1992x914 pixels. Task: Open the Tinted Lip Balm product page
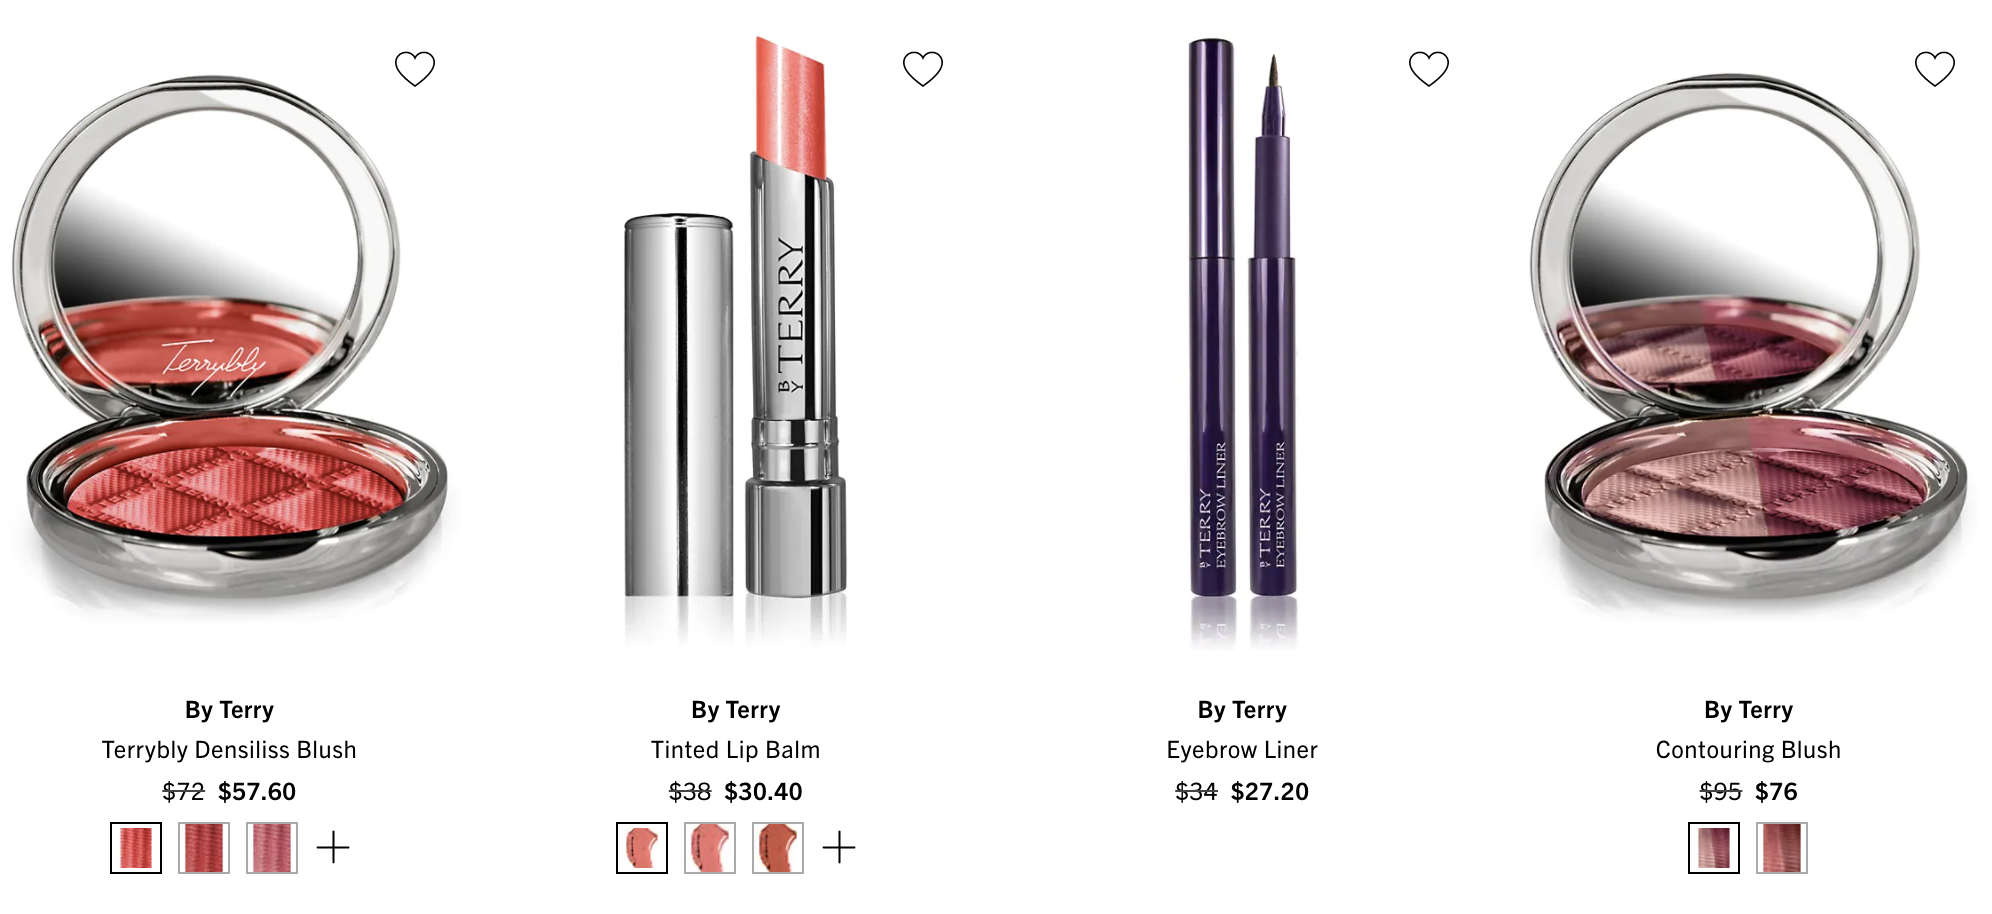(x=735, y=750)
